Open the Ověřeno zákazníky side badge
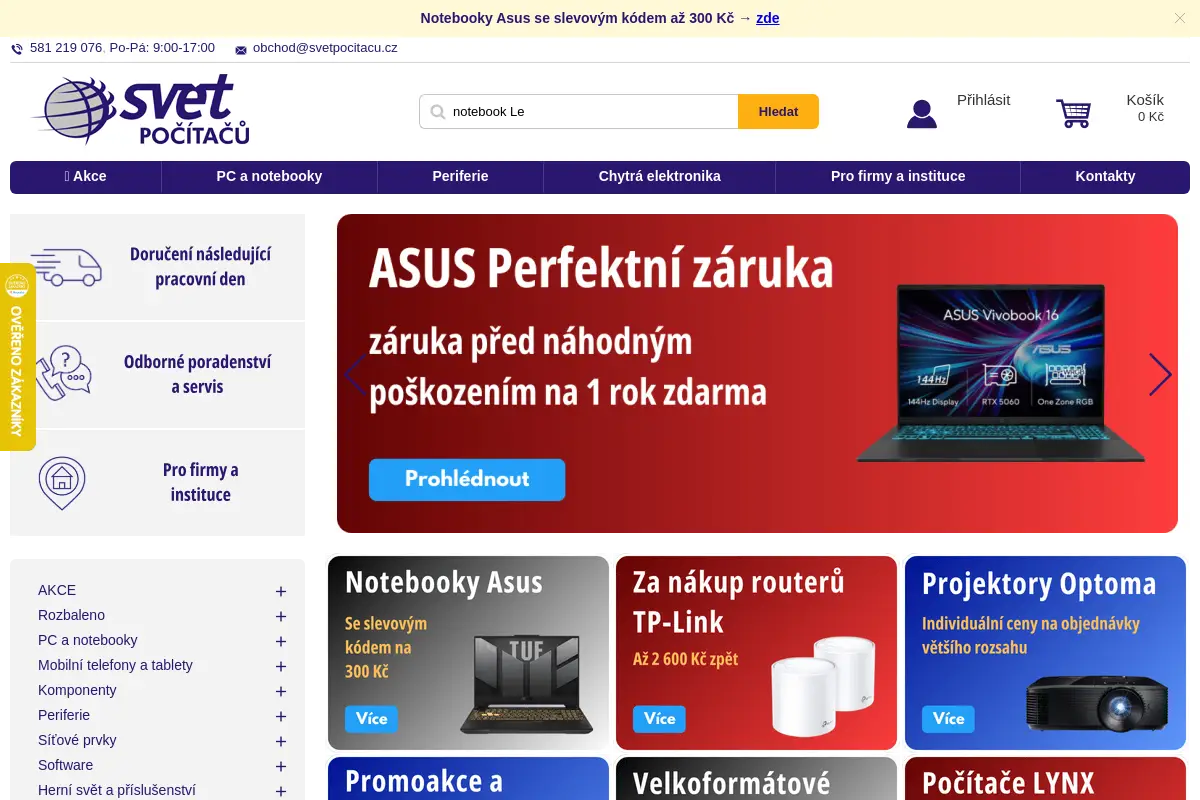The height and width of the screenshot is (800, 1200). [x=16, y=357]
